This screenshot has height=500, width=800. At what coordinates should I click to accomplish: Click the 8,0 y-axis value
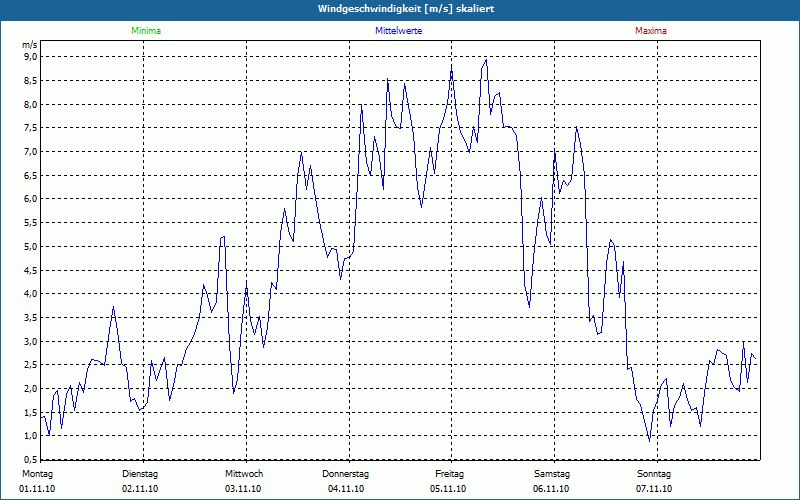[x=31, y=104]
